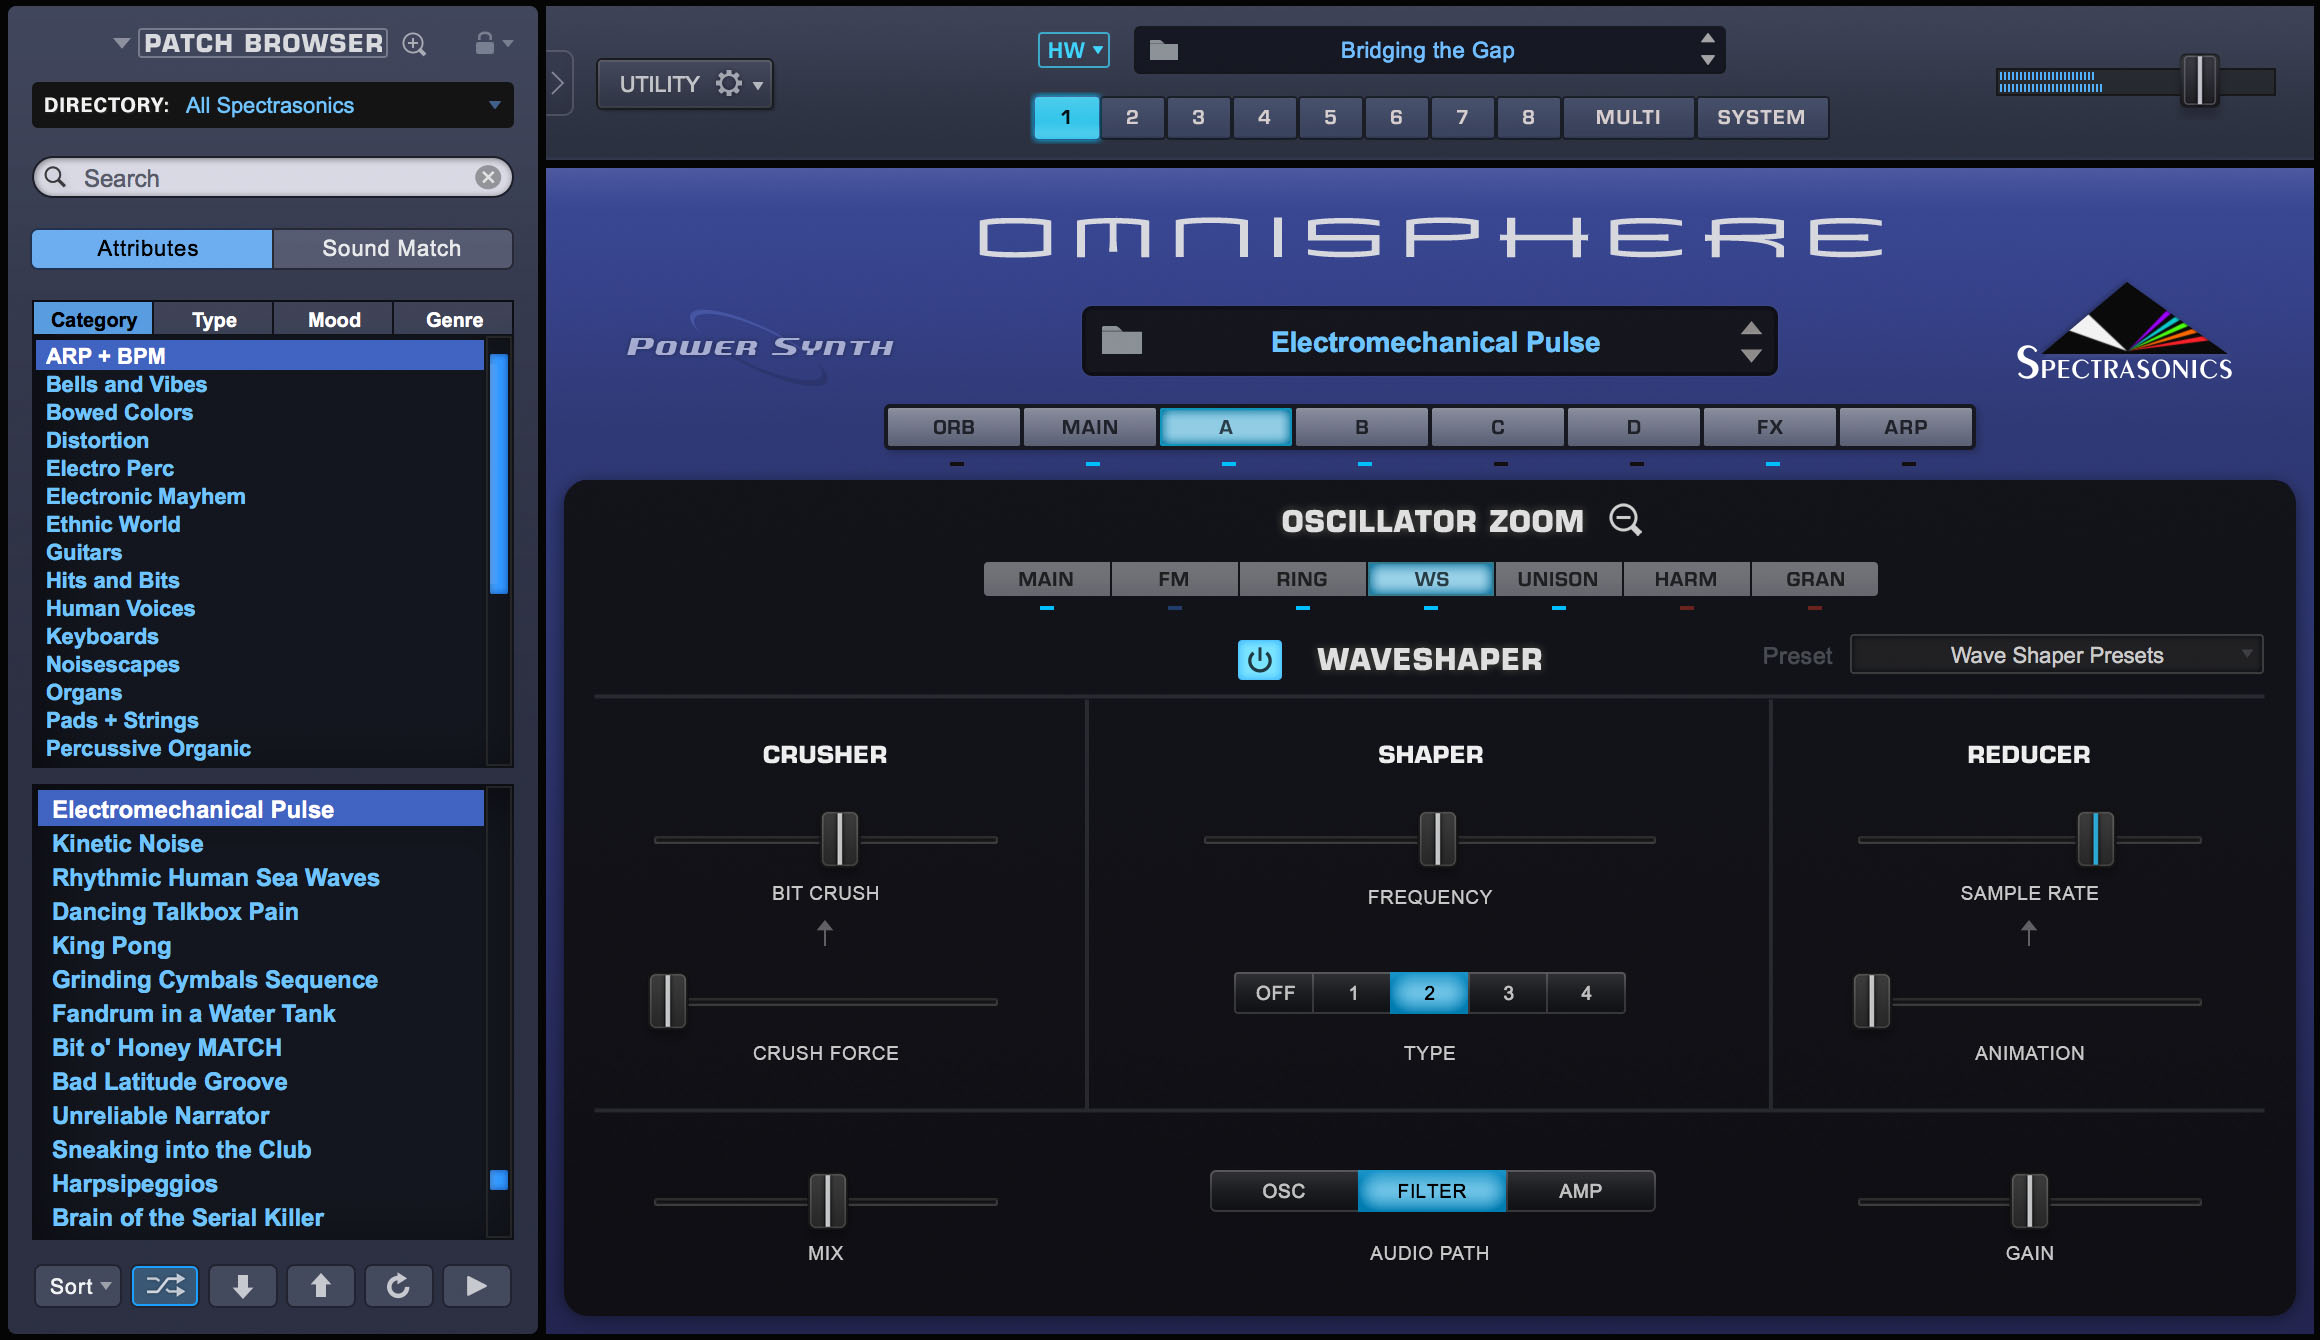Click the next patch down arrow
Viewport: 2320px width, 1340px height.
pos(243,1286)
